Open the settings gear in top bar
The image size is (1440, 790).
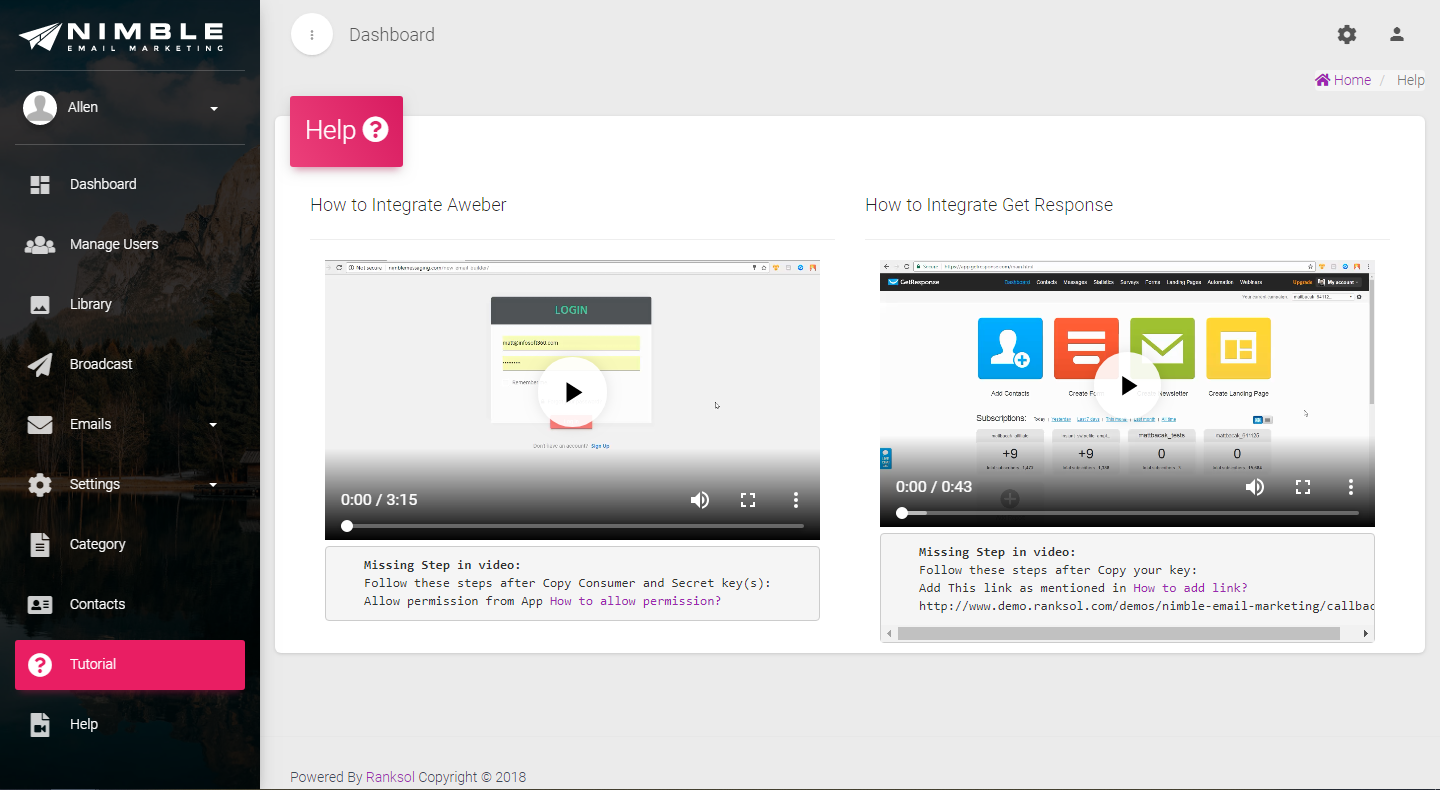pos(1347,34)
